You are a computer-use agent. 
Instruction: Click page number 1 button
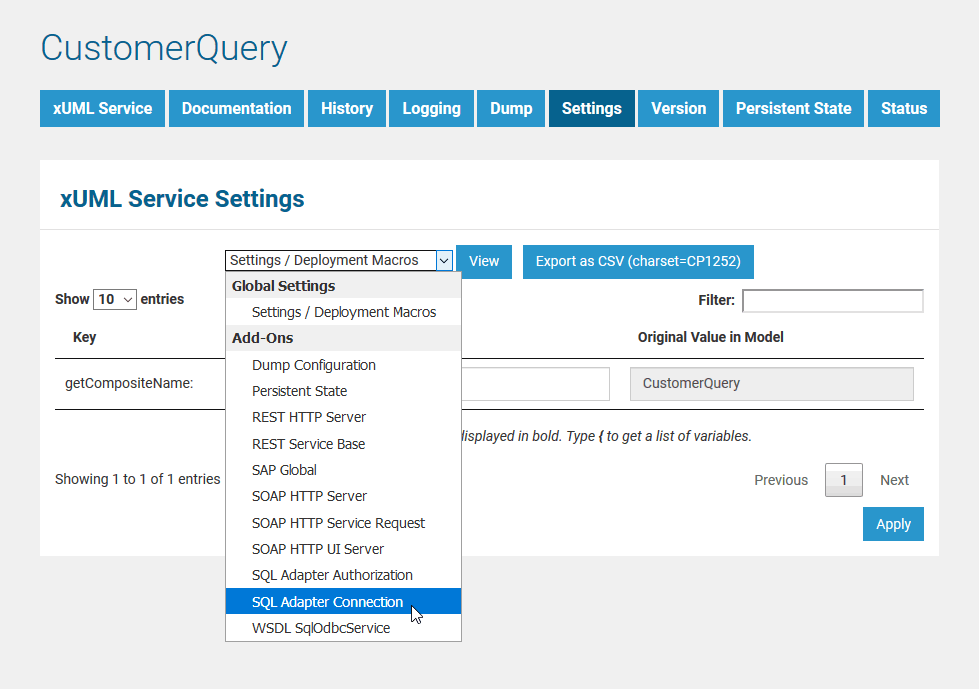pyautogui.click(x=843, y=480)
